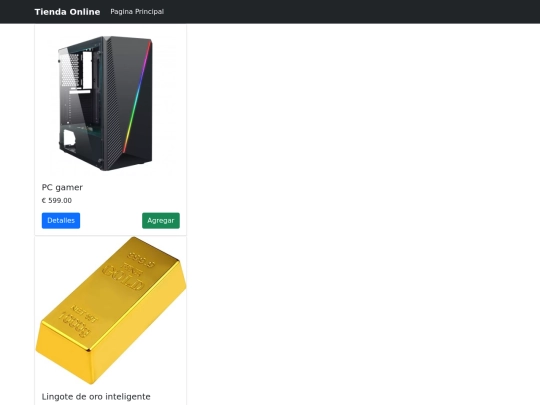The image size is (540, 405).
Task: Click the 1000g engraving on gold bar
Action: [x=76, y=325]
